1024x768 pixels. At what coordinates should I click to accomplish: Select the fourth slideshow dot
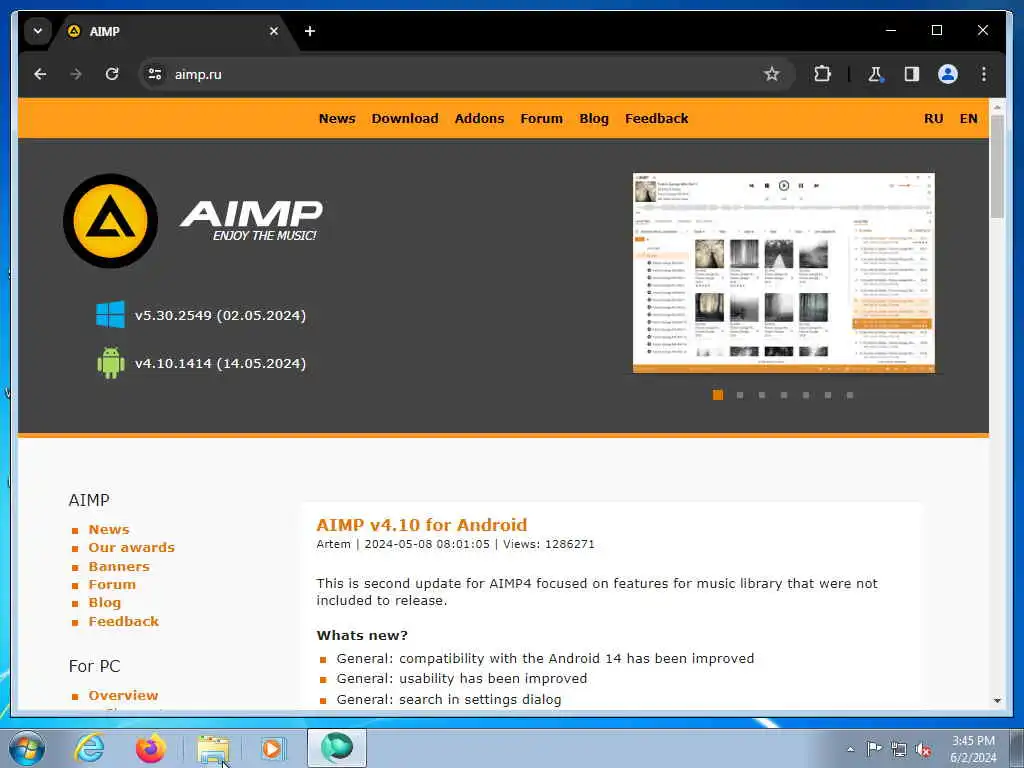click(784, 395)
